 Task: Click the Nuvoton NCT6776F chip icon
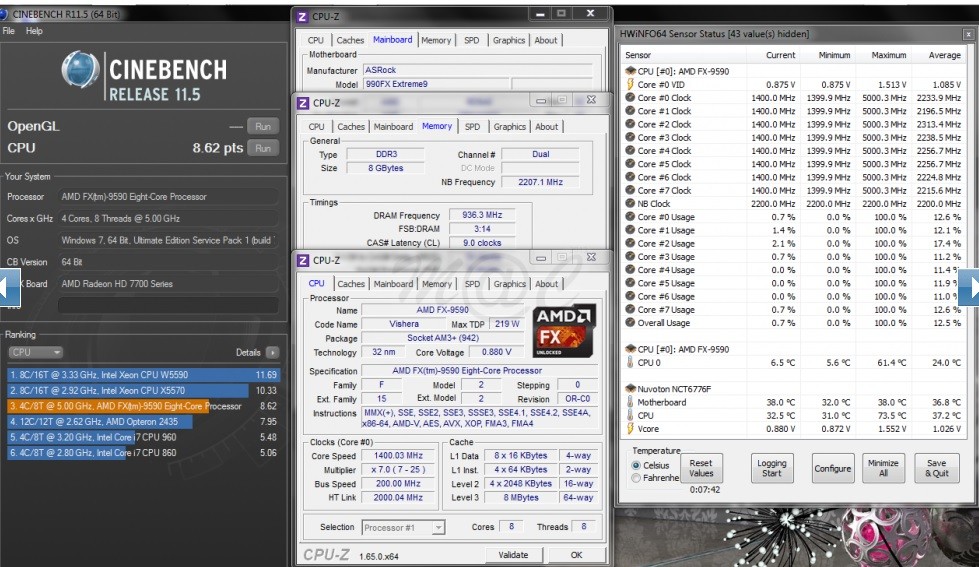click(630, 388)
